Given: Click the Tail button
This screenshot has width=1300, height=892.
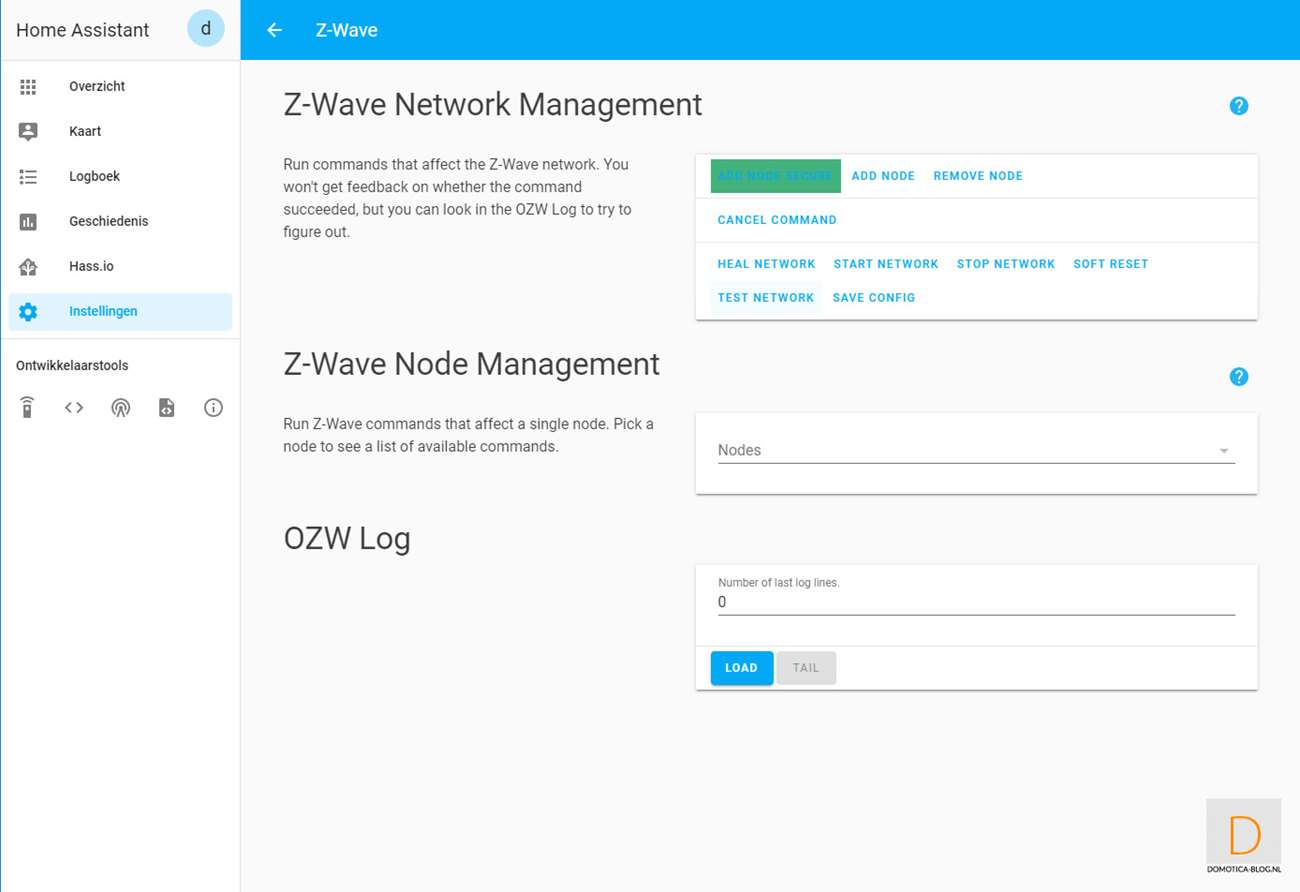Looking at the screenshot, I should [806, 668].
